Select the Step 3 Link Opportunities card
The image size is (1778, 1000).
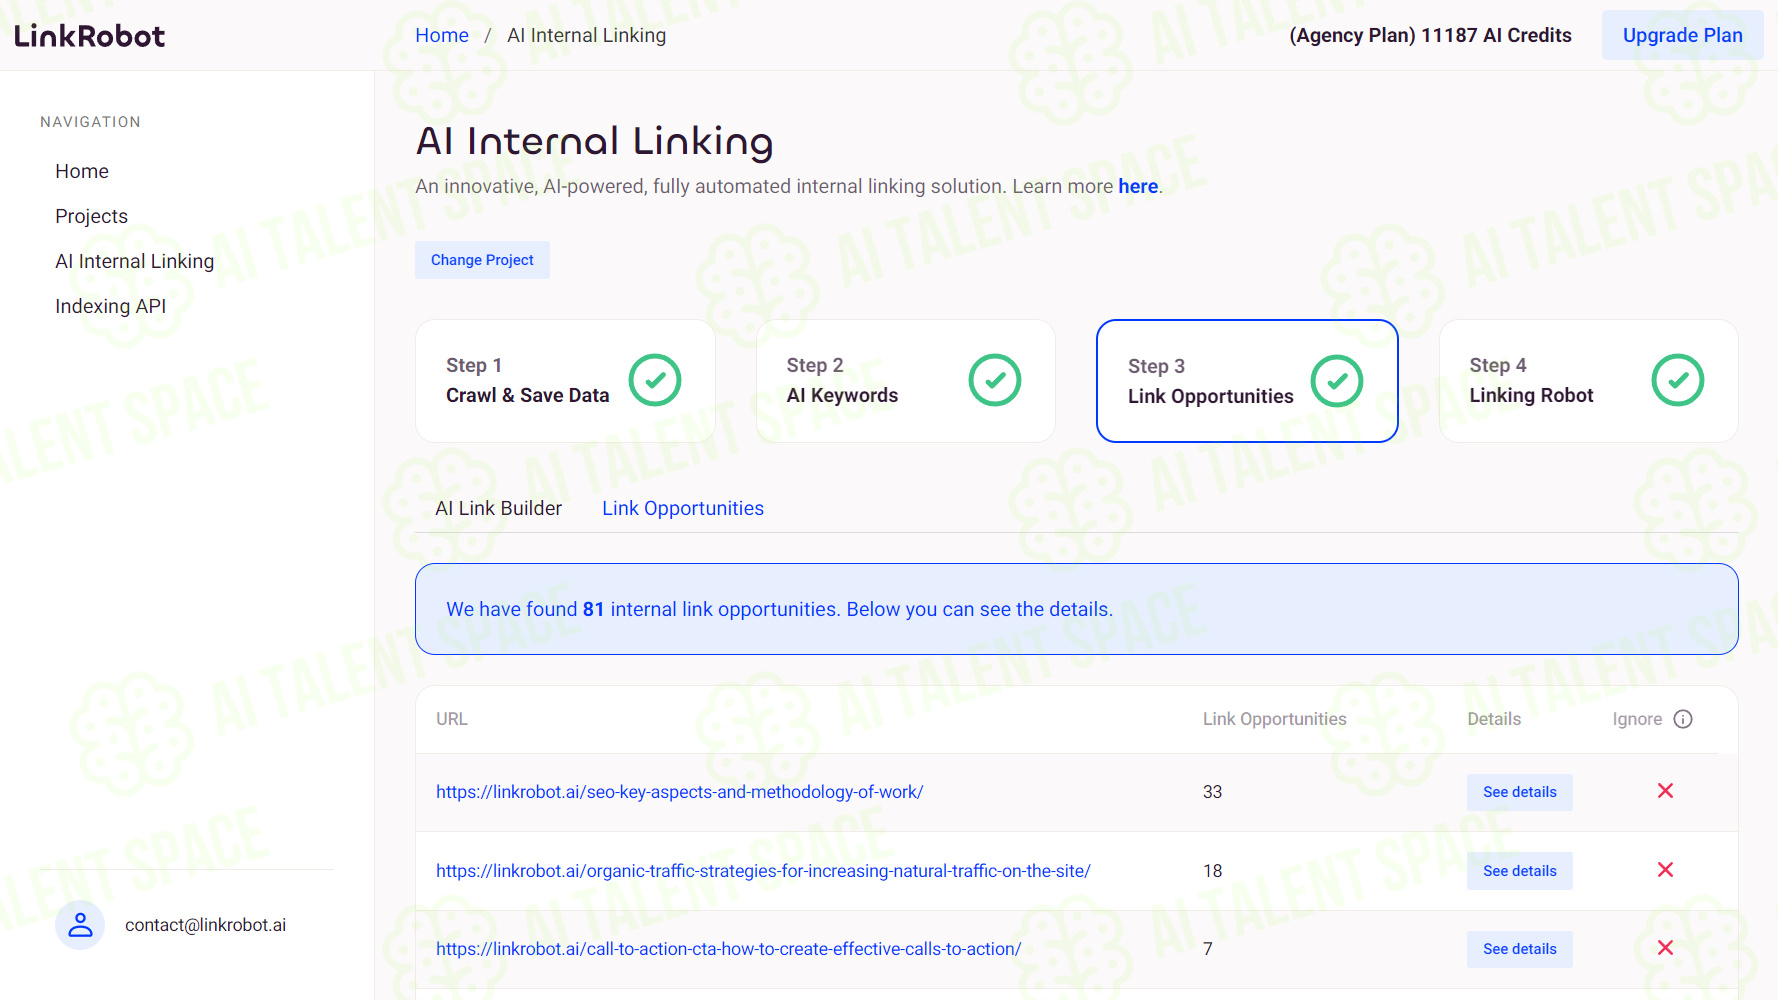[x=1247, y=381]
